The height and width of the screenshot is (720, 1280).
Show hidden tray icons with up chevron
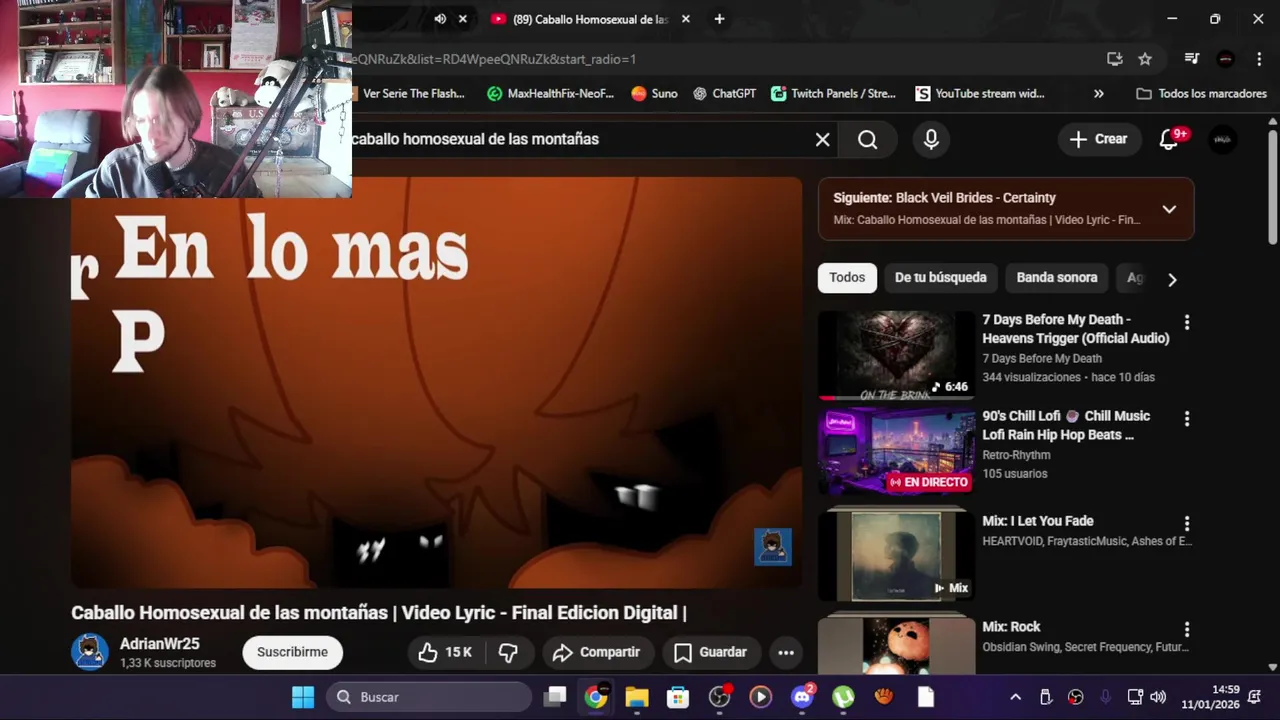tap(1015, 697)
